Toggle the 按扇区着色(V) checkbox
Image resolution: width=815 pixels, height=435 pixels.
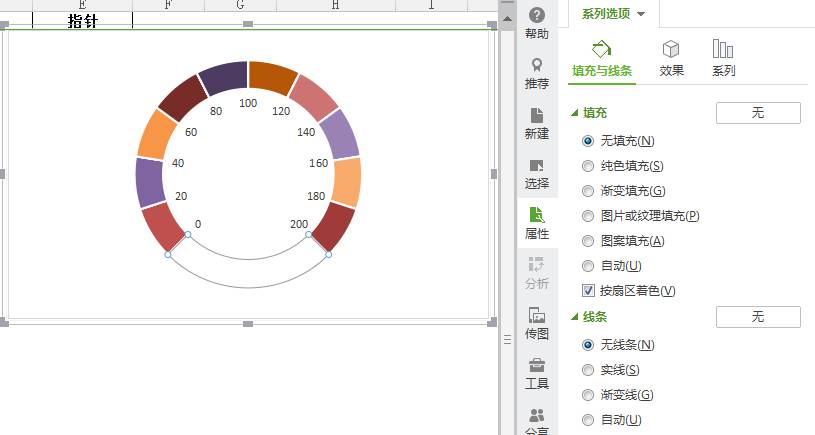pyautogui.click(x=588, y=291)
